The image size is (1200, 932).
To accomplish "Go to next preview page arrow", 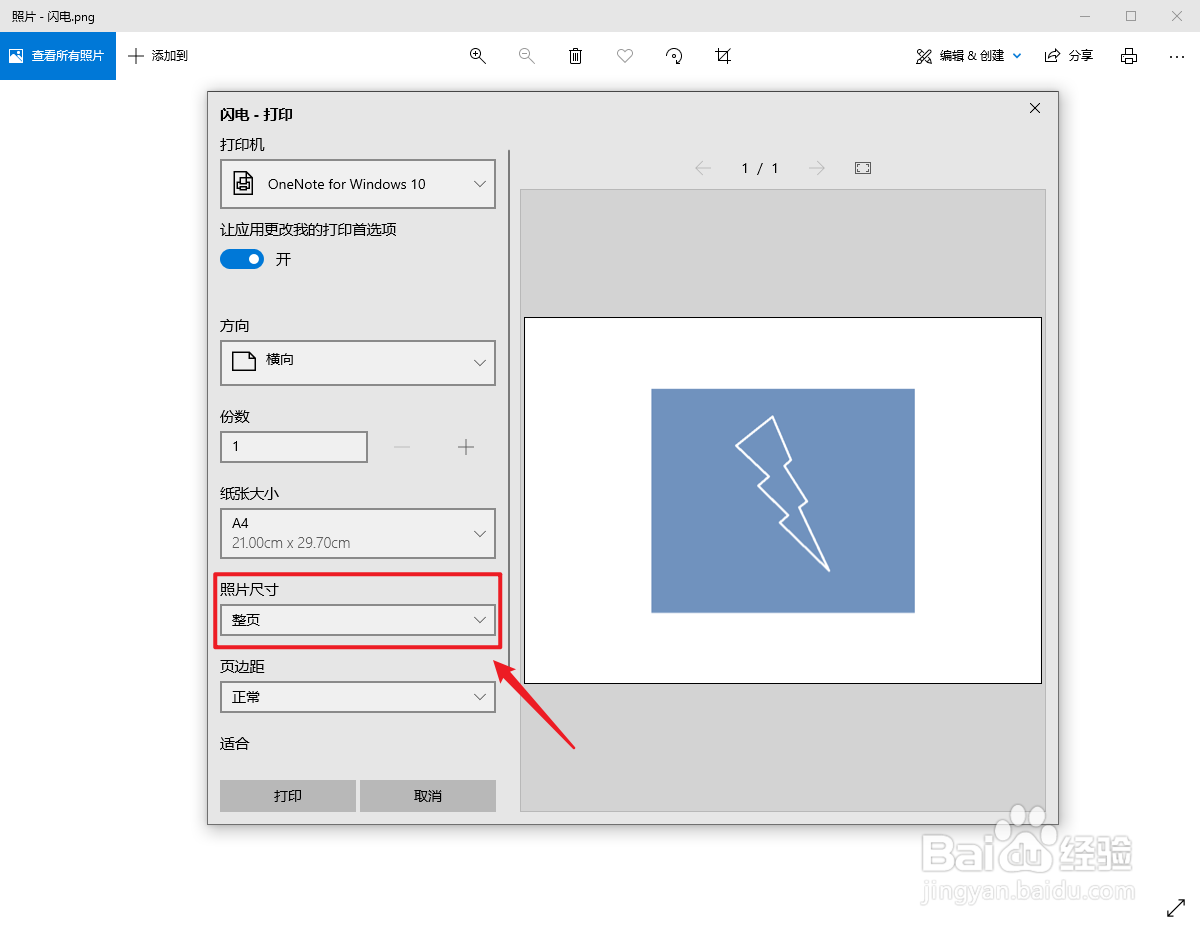I will pos(817,168).
